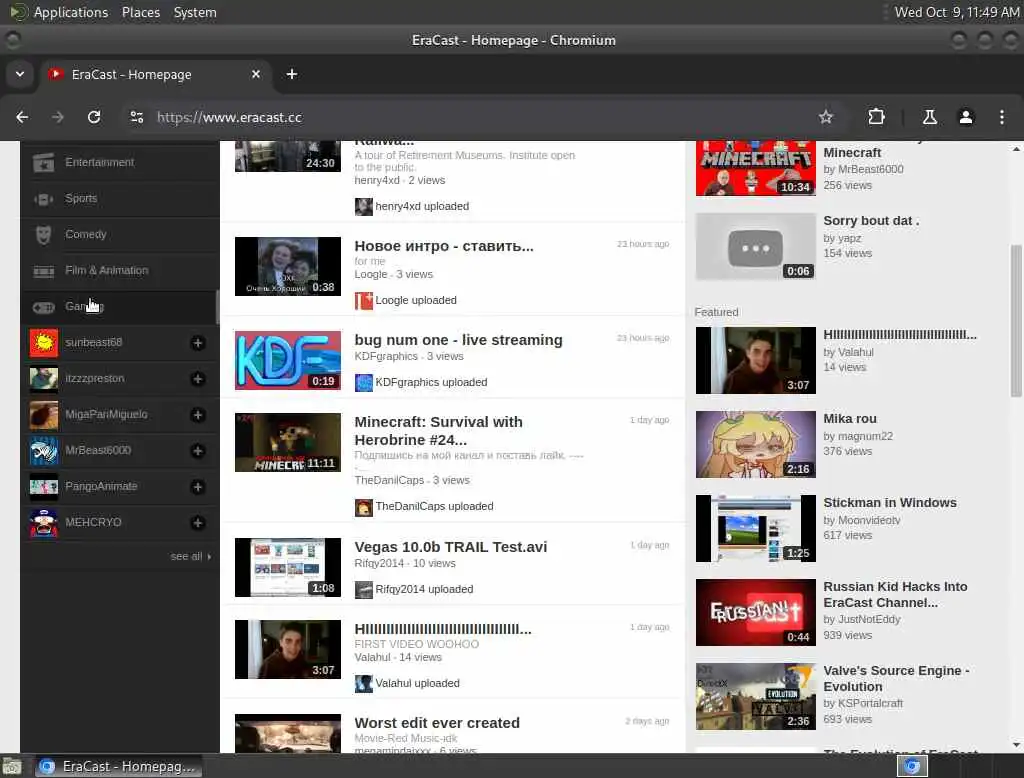Viewport: 1024px width, 778px height.
Task: Play the KDF thumbnail video
Action: point(287,360)
